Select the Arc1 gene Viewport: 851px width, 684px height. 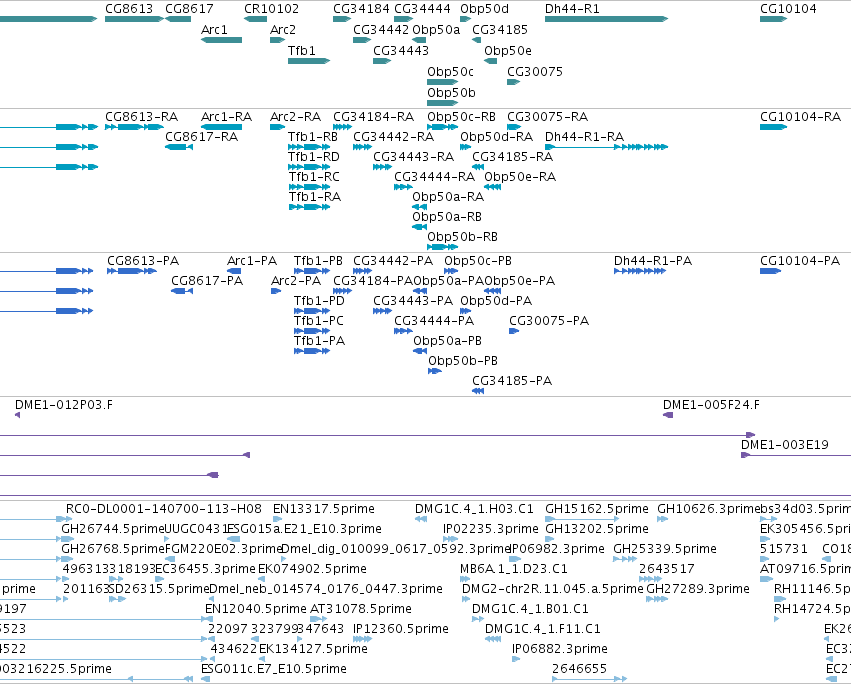pyautogui.click(x=221, y=40)
